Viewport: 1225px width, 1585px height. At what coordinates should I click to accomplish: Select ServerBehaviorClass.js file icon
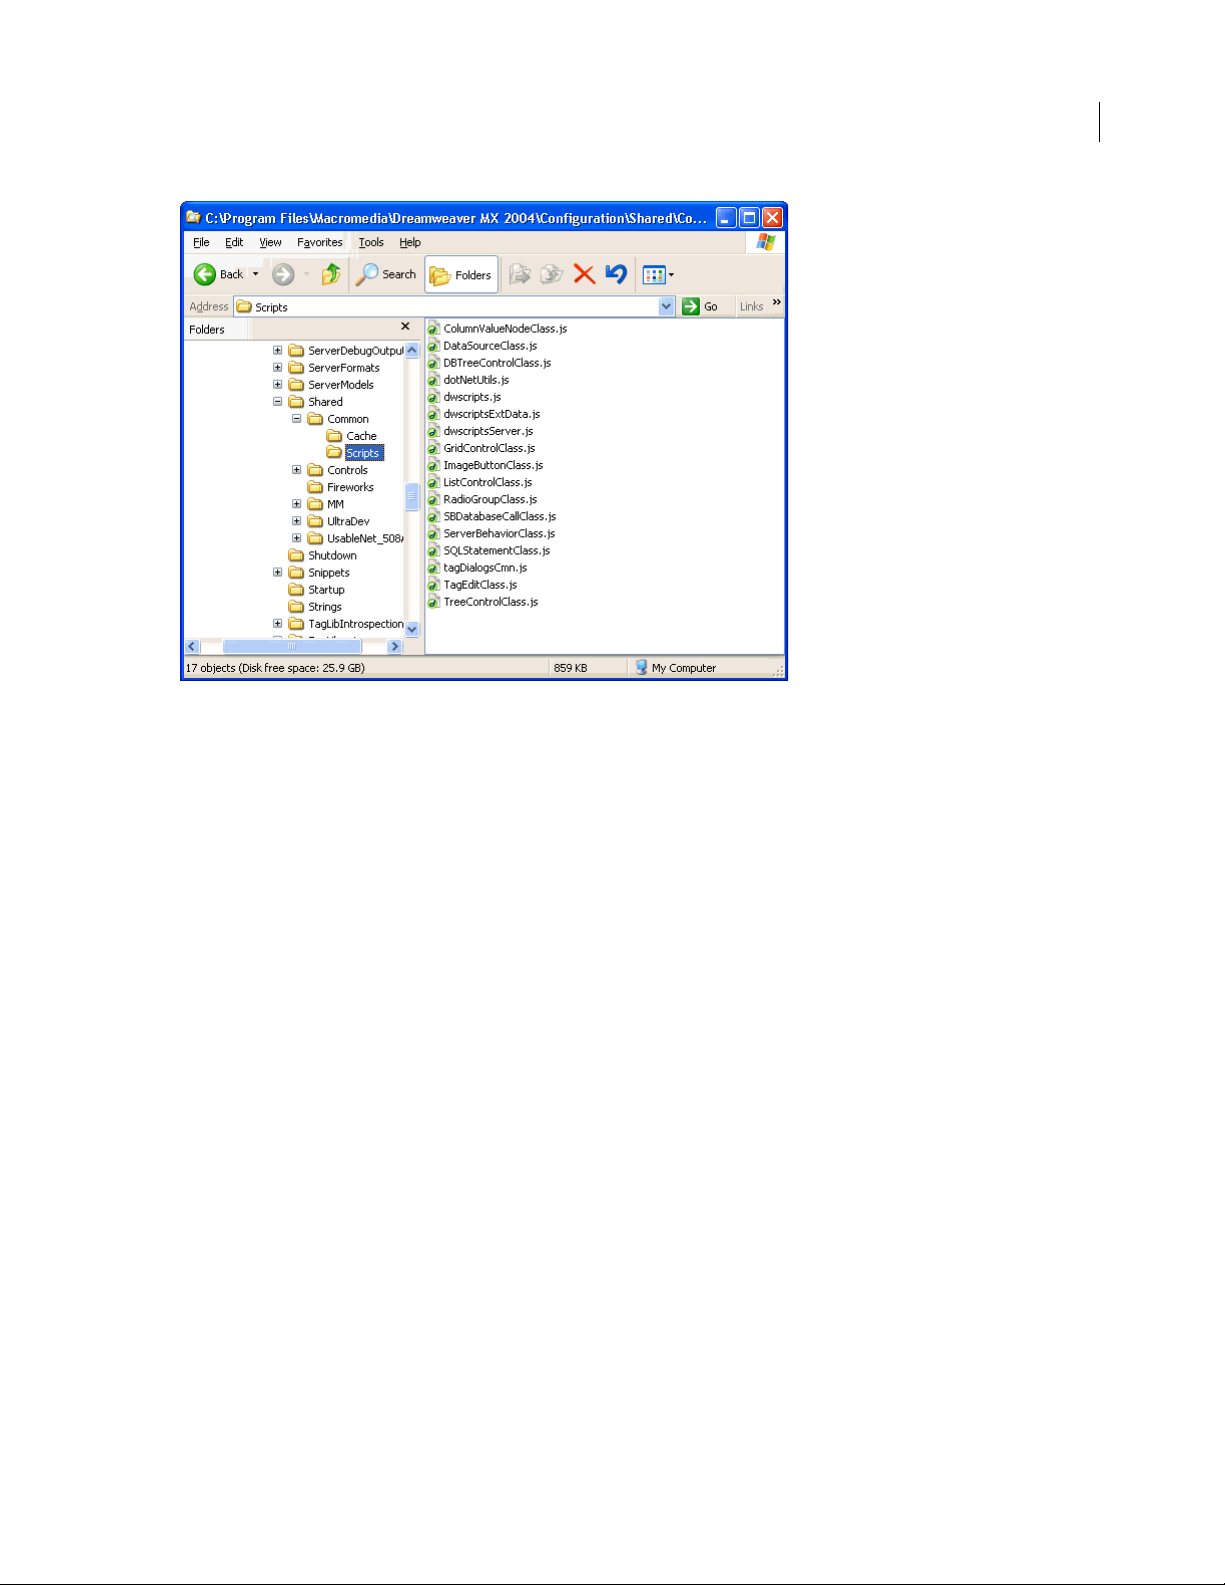tap(434, 533)
